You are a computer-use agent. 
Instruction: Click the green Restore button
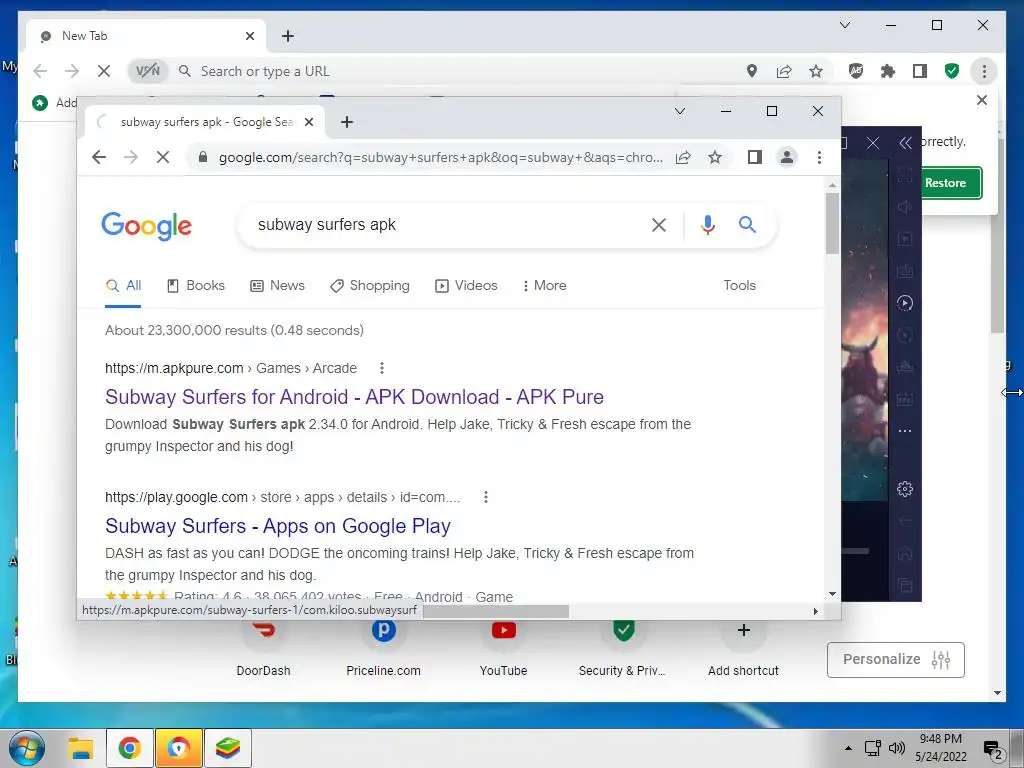pyautogui.click(x=952, y=183)
